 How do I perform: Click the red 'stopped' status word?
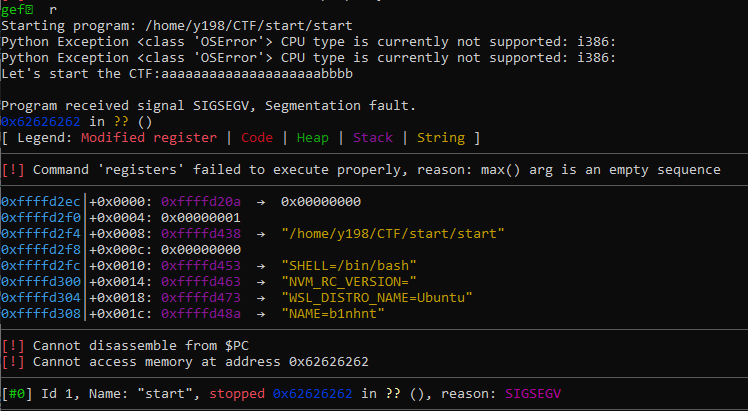point(237,394)
